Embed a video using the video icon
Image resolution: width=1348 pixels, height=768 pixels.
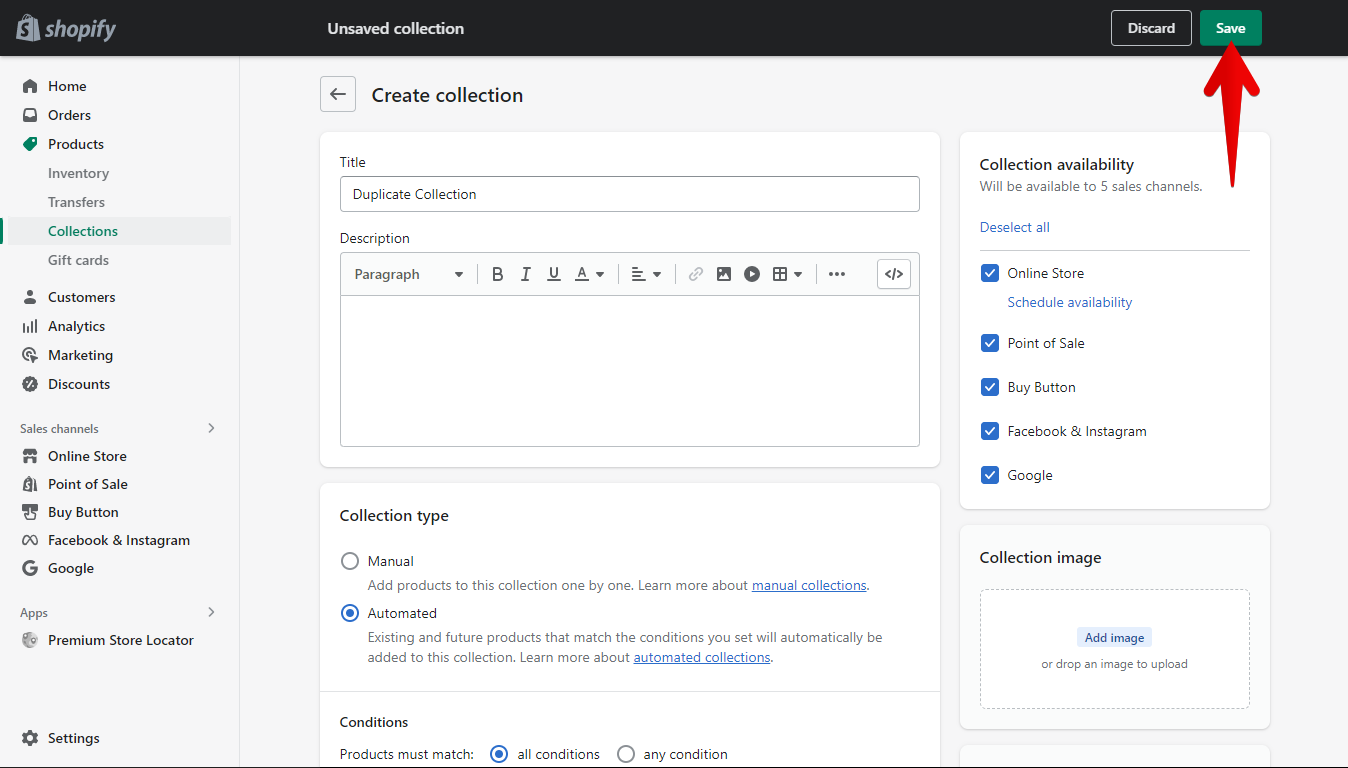(x=751, y=273)
